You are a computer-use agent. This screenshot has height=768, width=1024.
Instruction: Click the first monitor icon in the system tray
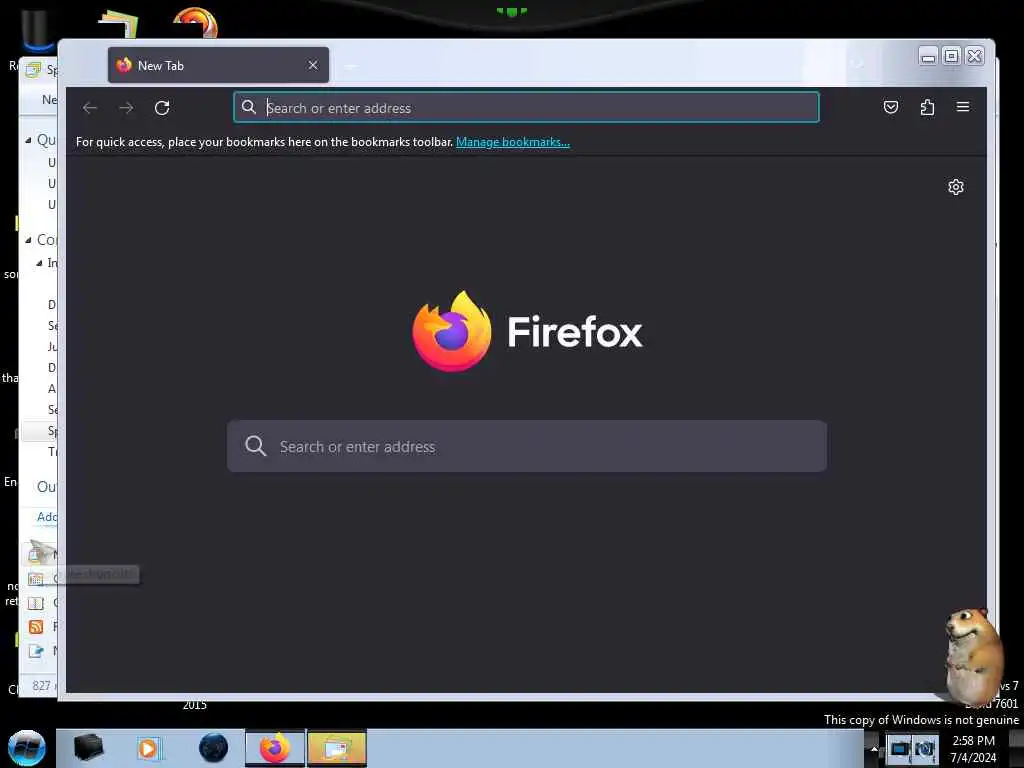click(x=899, y=748)
